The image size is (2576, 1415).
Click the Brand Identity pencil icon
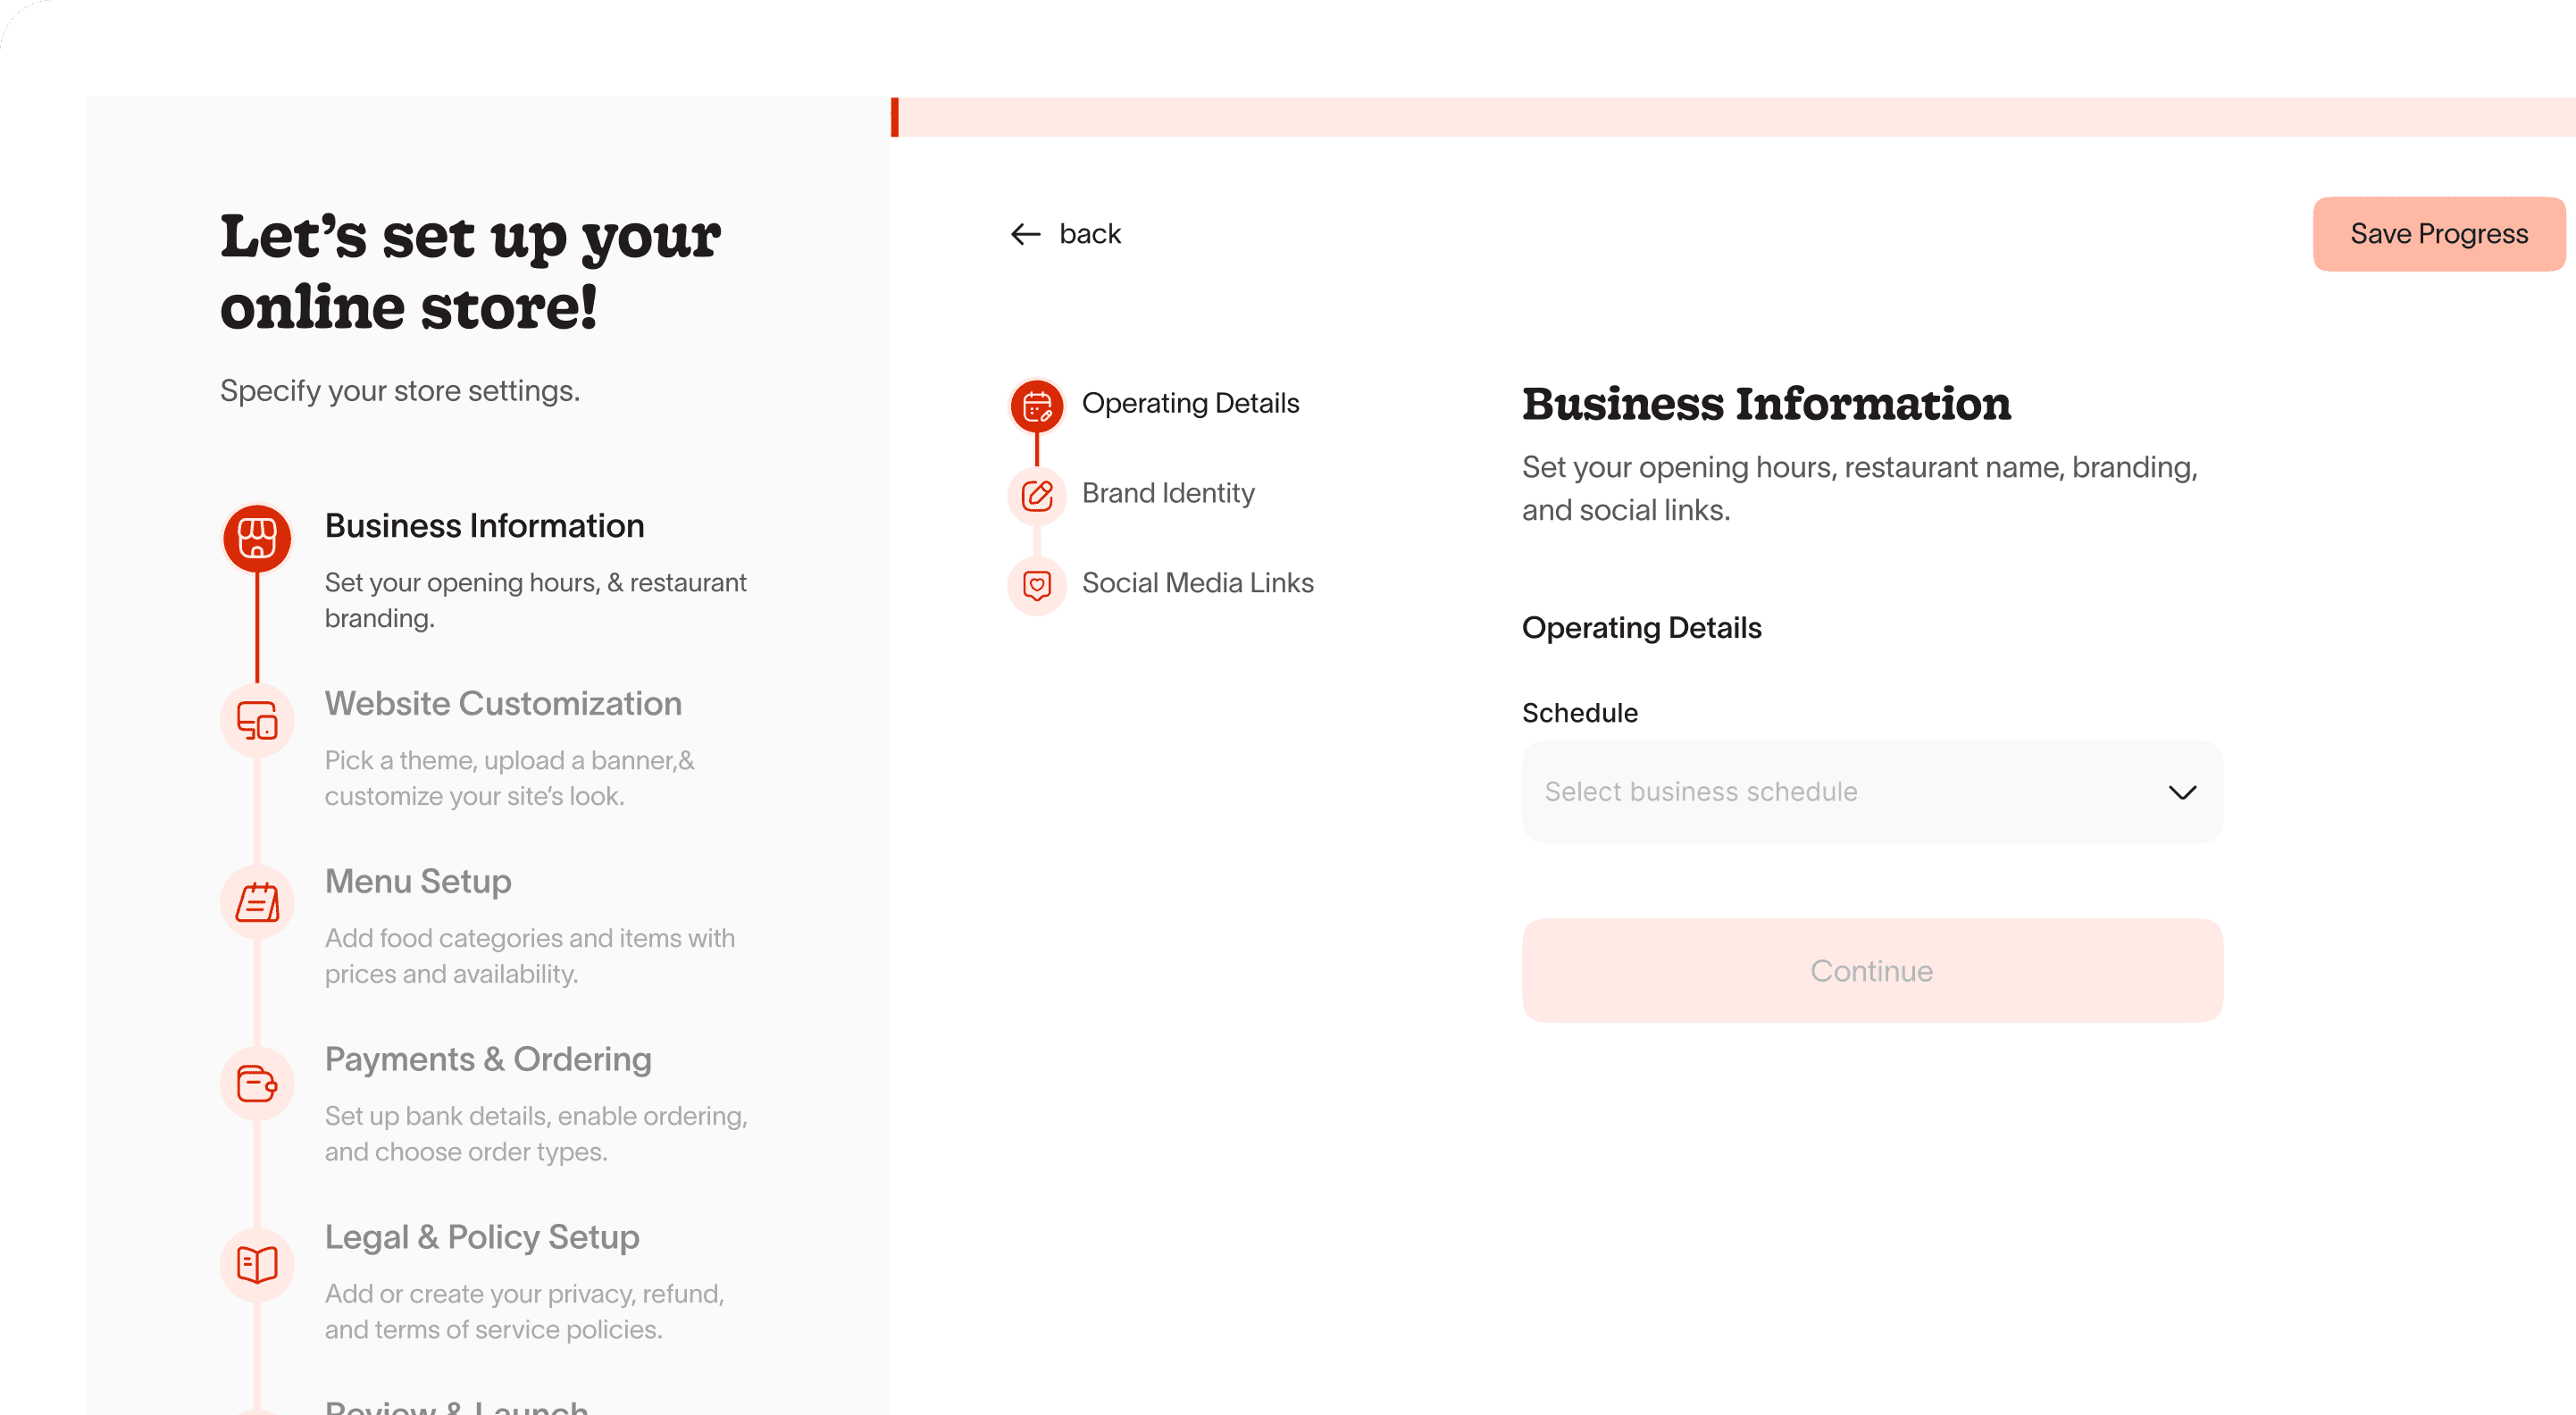(1037, 495)
